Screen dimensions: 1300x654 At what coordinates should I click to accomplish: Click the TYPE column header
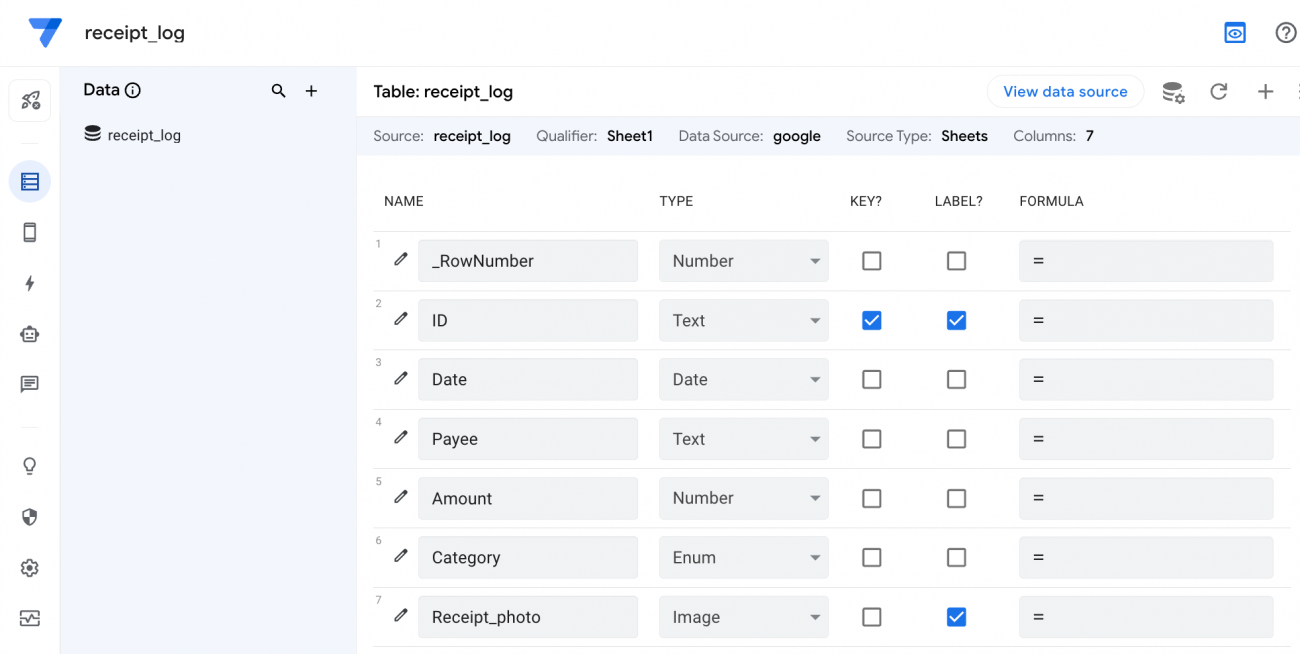(676, 201)
